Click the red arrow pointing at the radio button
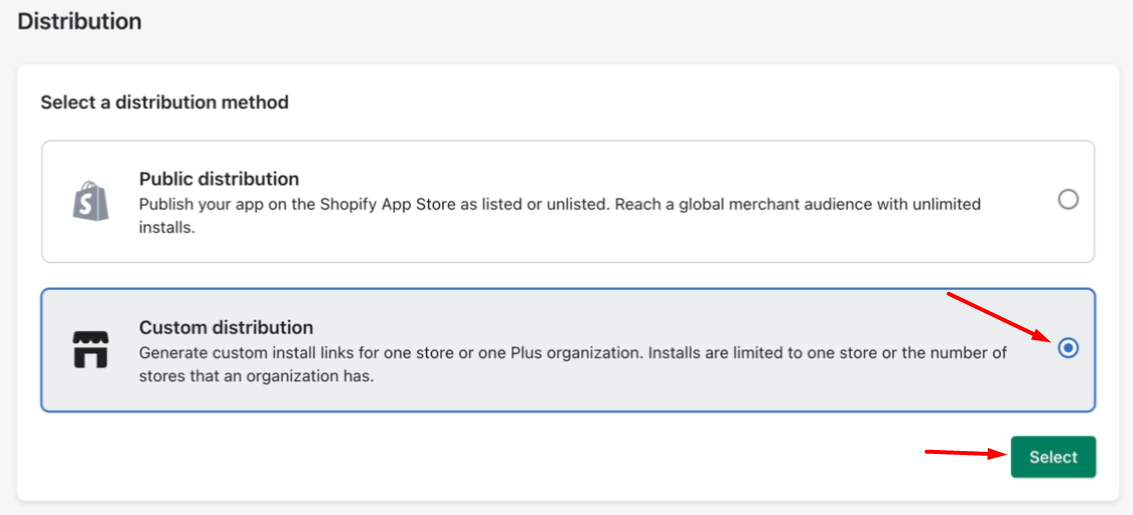 [x=996, y=315]
